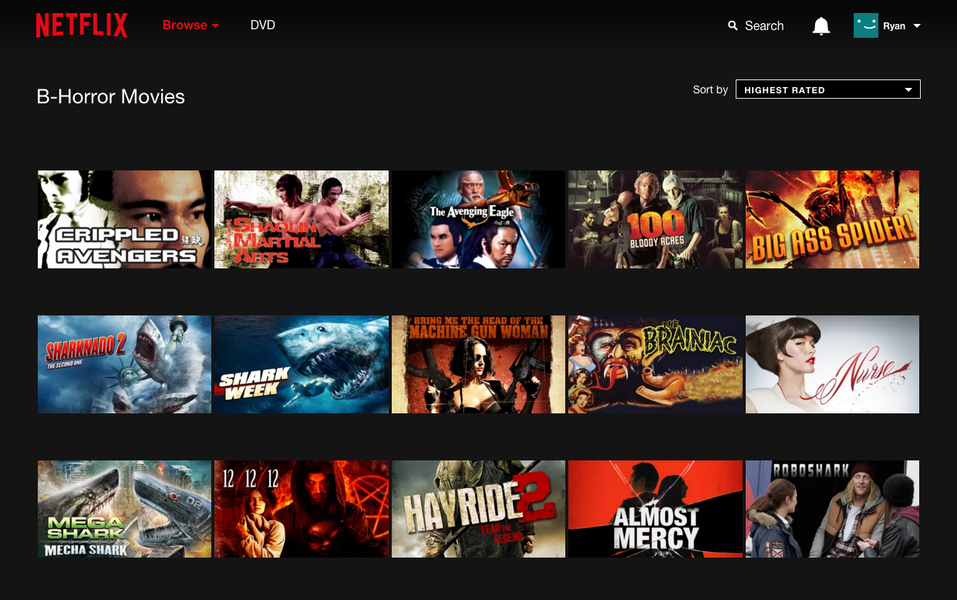Open Mega Shark vs Mecha Shark

click(123, 508)
